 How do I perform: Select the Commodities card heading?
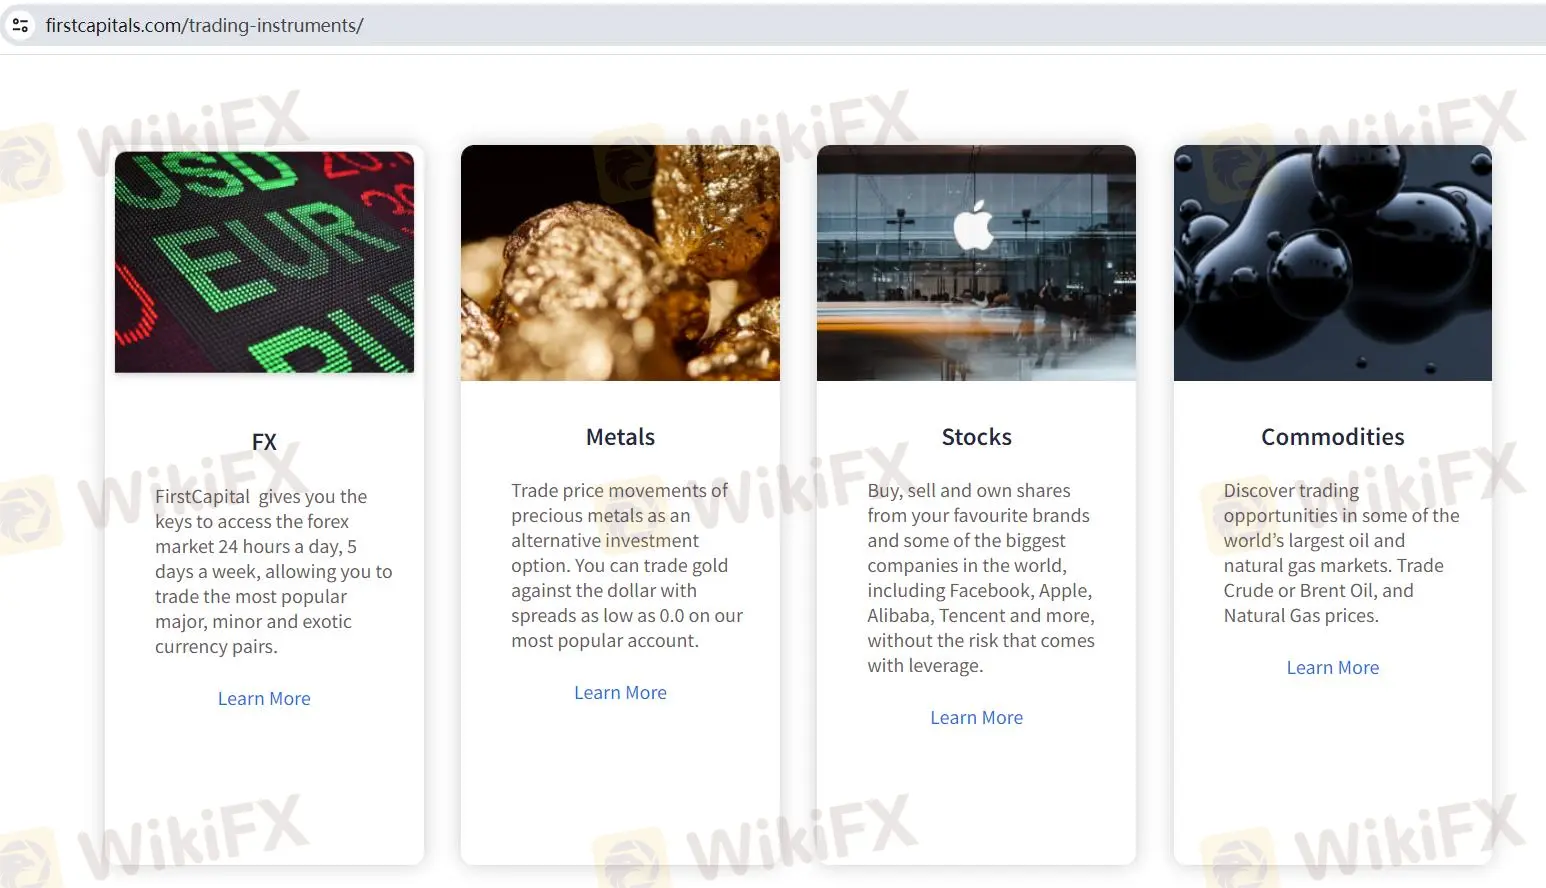coord(1333,437)
